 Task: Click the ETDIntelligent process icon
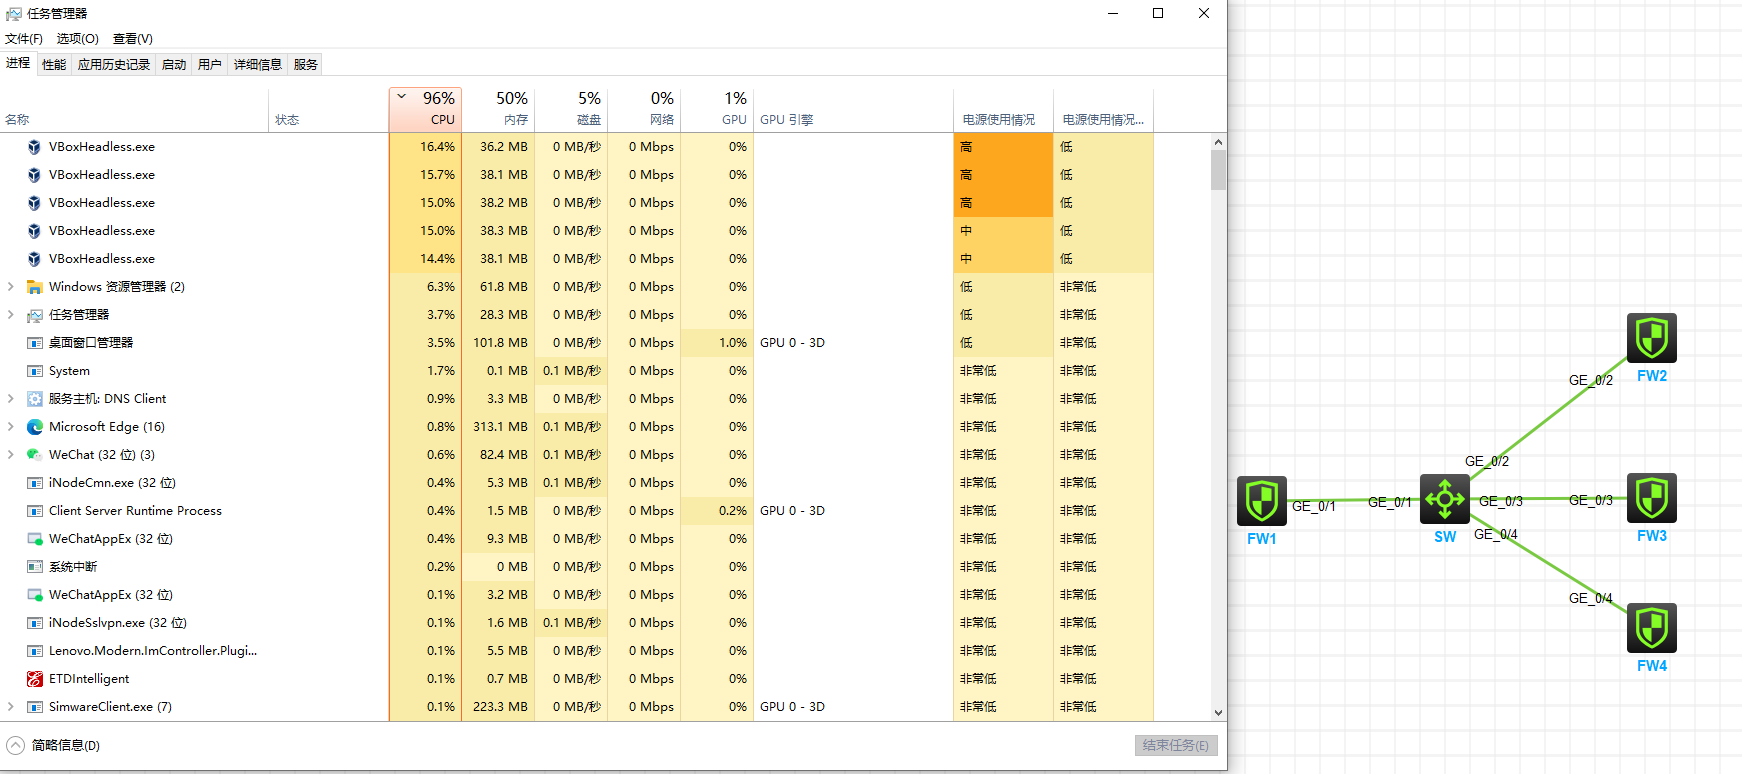(x=35, y=679)
